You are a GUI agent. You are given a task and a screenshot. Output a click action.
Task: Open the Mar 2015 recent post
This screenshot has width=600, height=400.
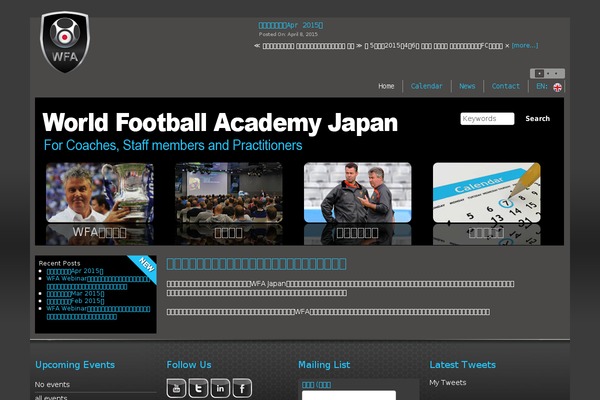(75, 294)
